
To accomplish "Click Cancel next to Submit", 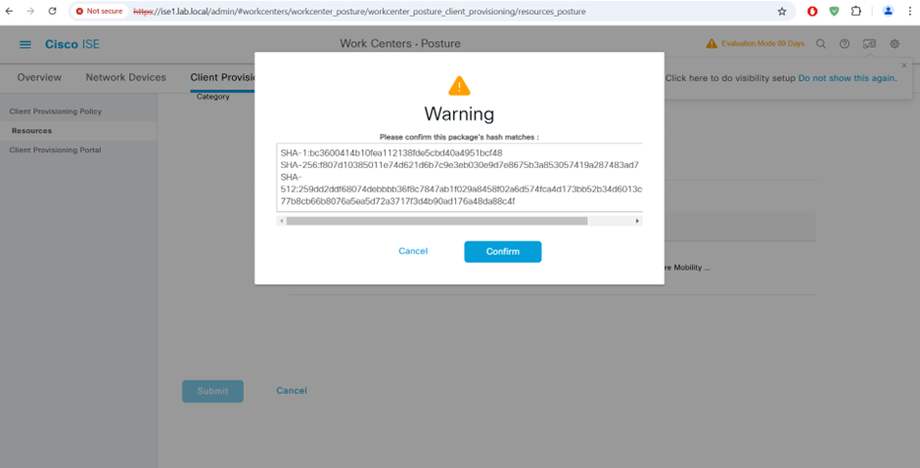I will coord(292,391).
